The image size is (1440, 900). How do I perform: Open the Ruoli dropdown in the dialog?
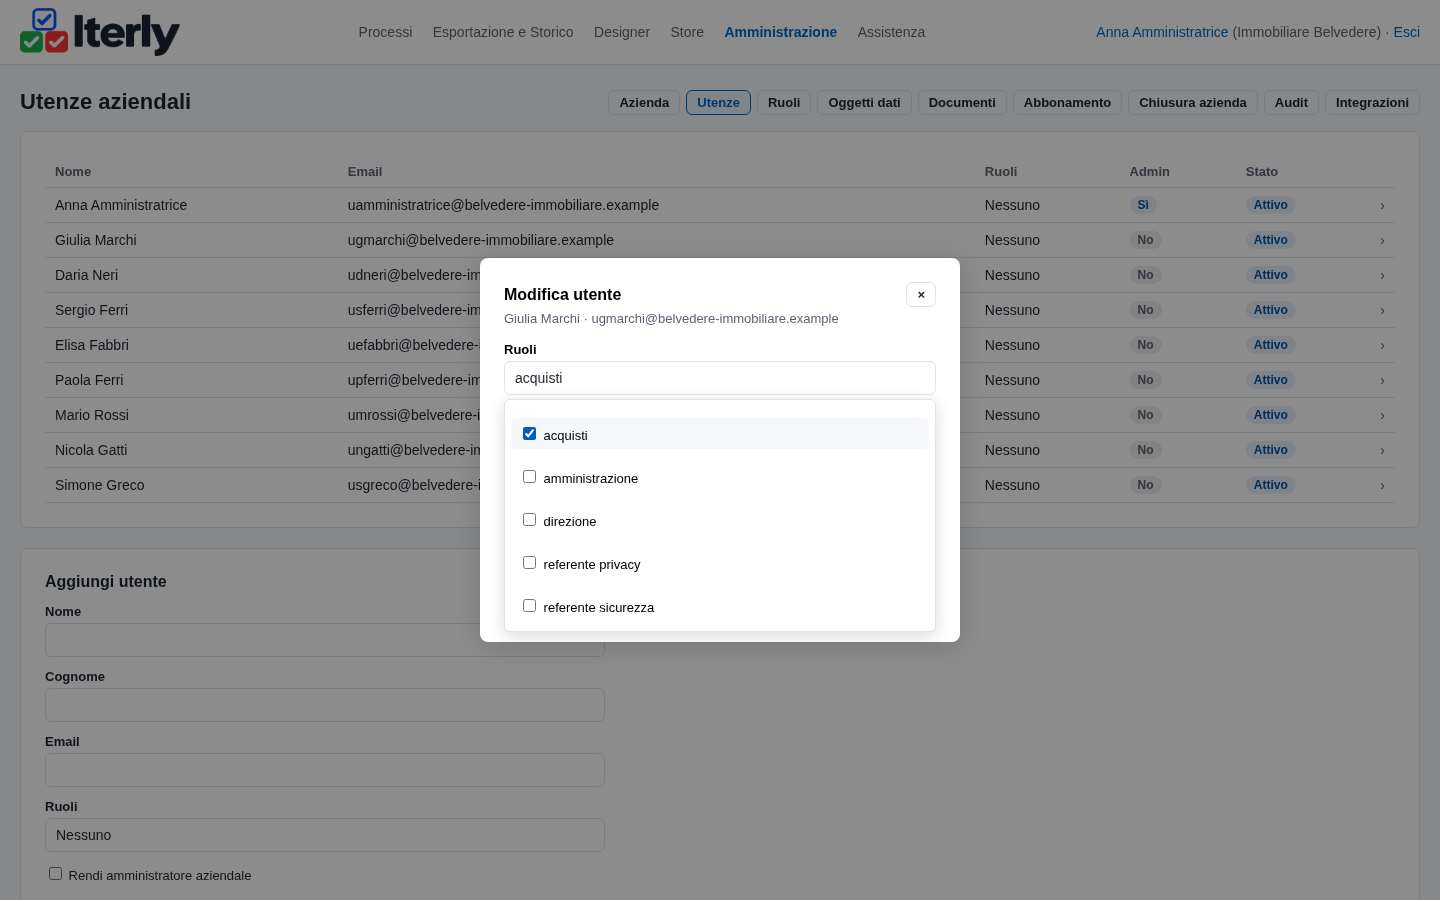click(720, 378)
